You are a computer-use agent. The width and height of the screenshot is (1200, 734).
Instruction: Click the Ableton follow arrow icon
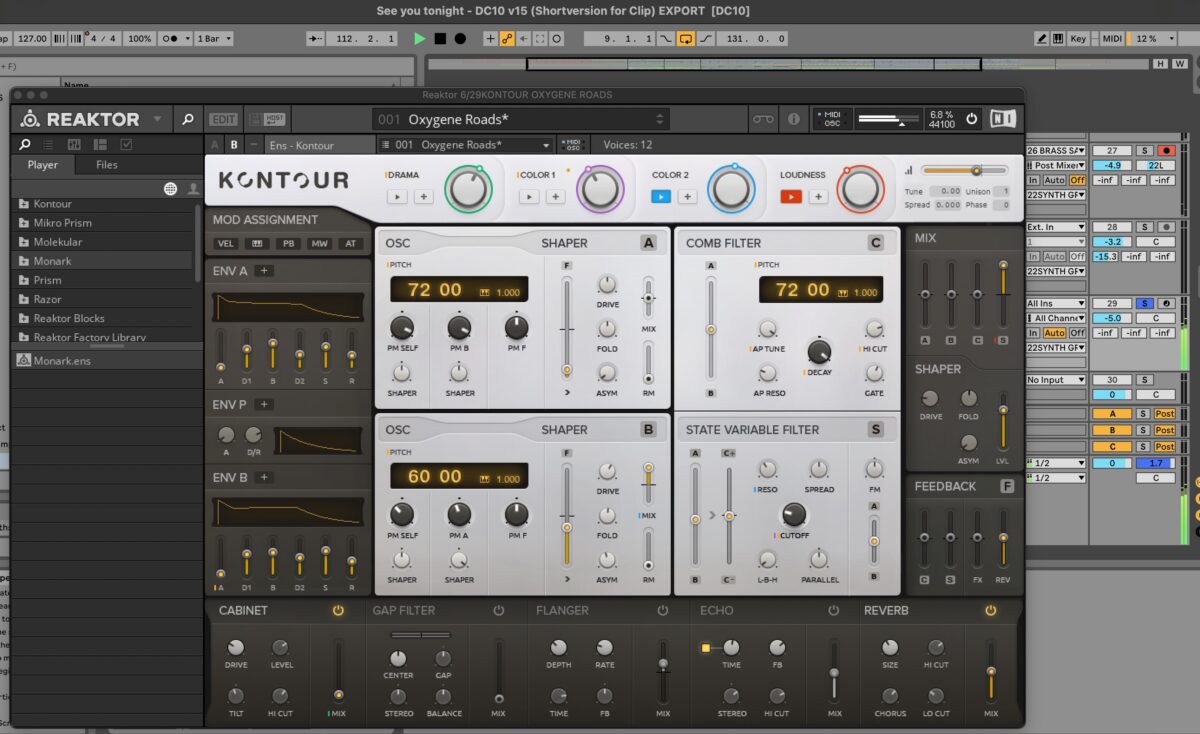[x=316, y=38]
